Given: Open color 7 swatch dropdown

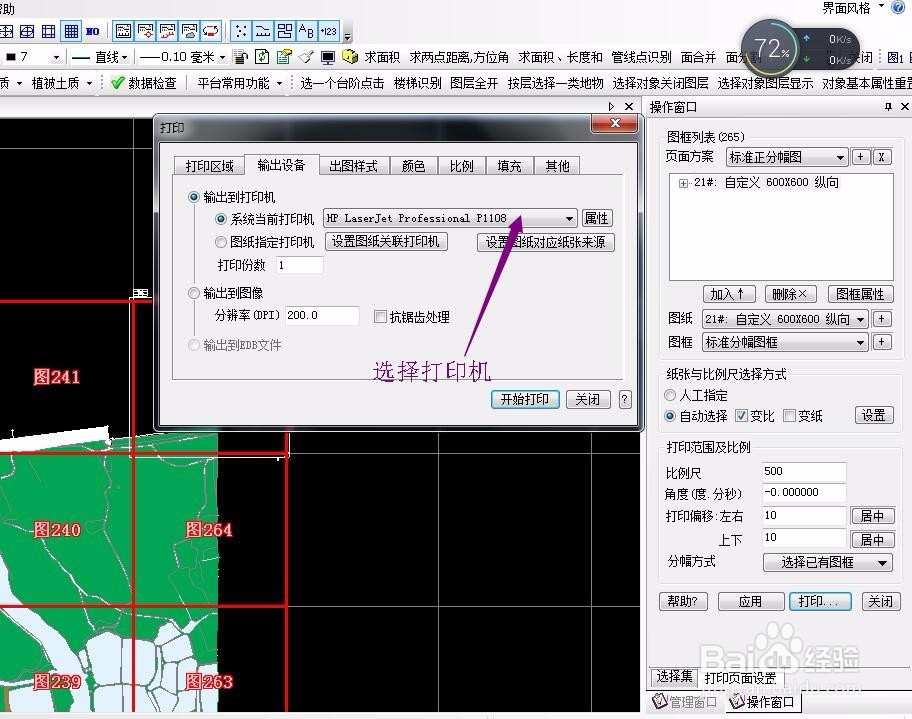Looking at the screenshot, I should (x=56, y=58).
